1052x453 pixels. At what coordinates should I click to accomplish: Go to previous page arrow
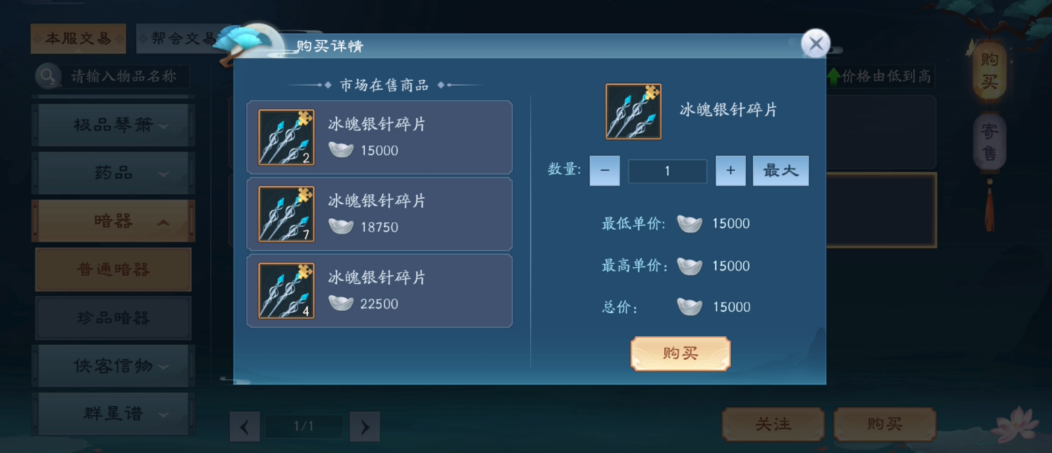(245, 426)
